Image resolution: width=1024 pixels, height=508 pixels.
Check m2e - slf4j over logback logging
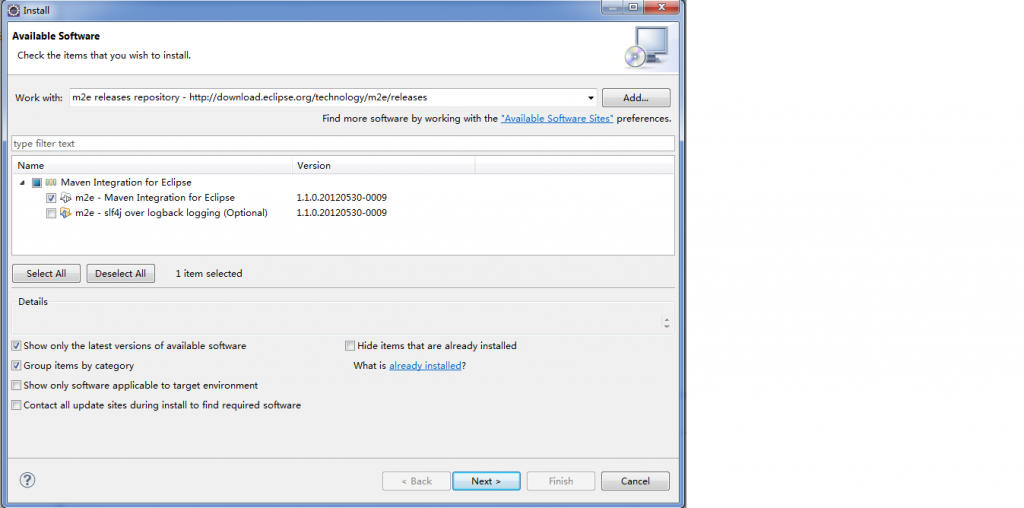click(51, 214)
